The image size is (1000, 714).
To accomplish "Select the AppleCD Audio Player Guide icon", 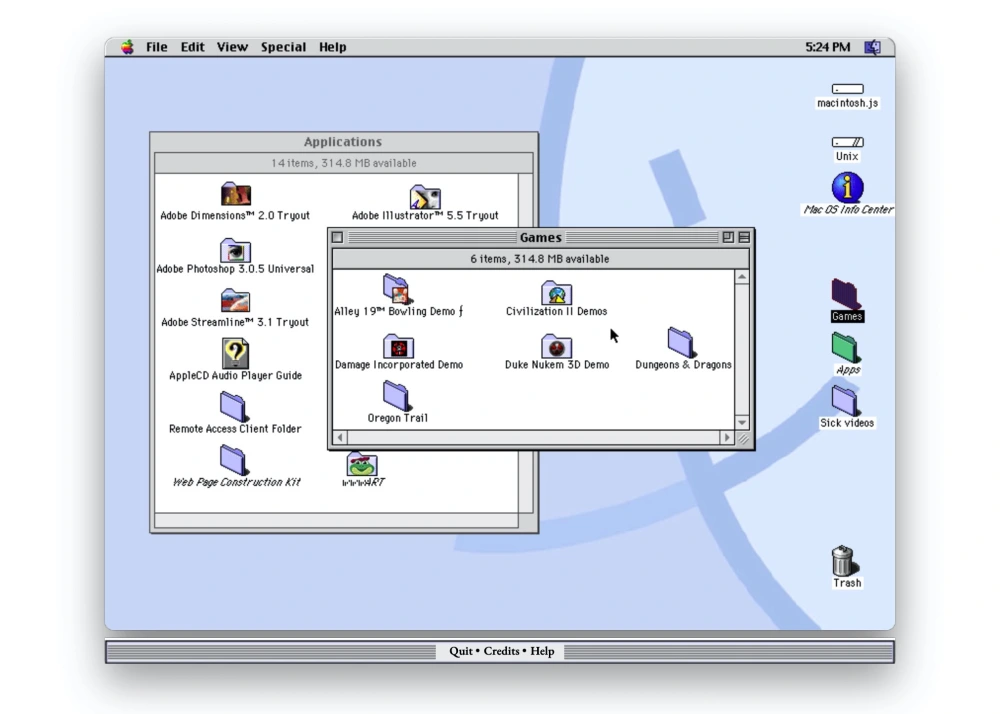I will [235, 353].
